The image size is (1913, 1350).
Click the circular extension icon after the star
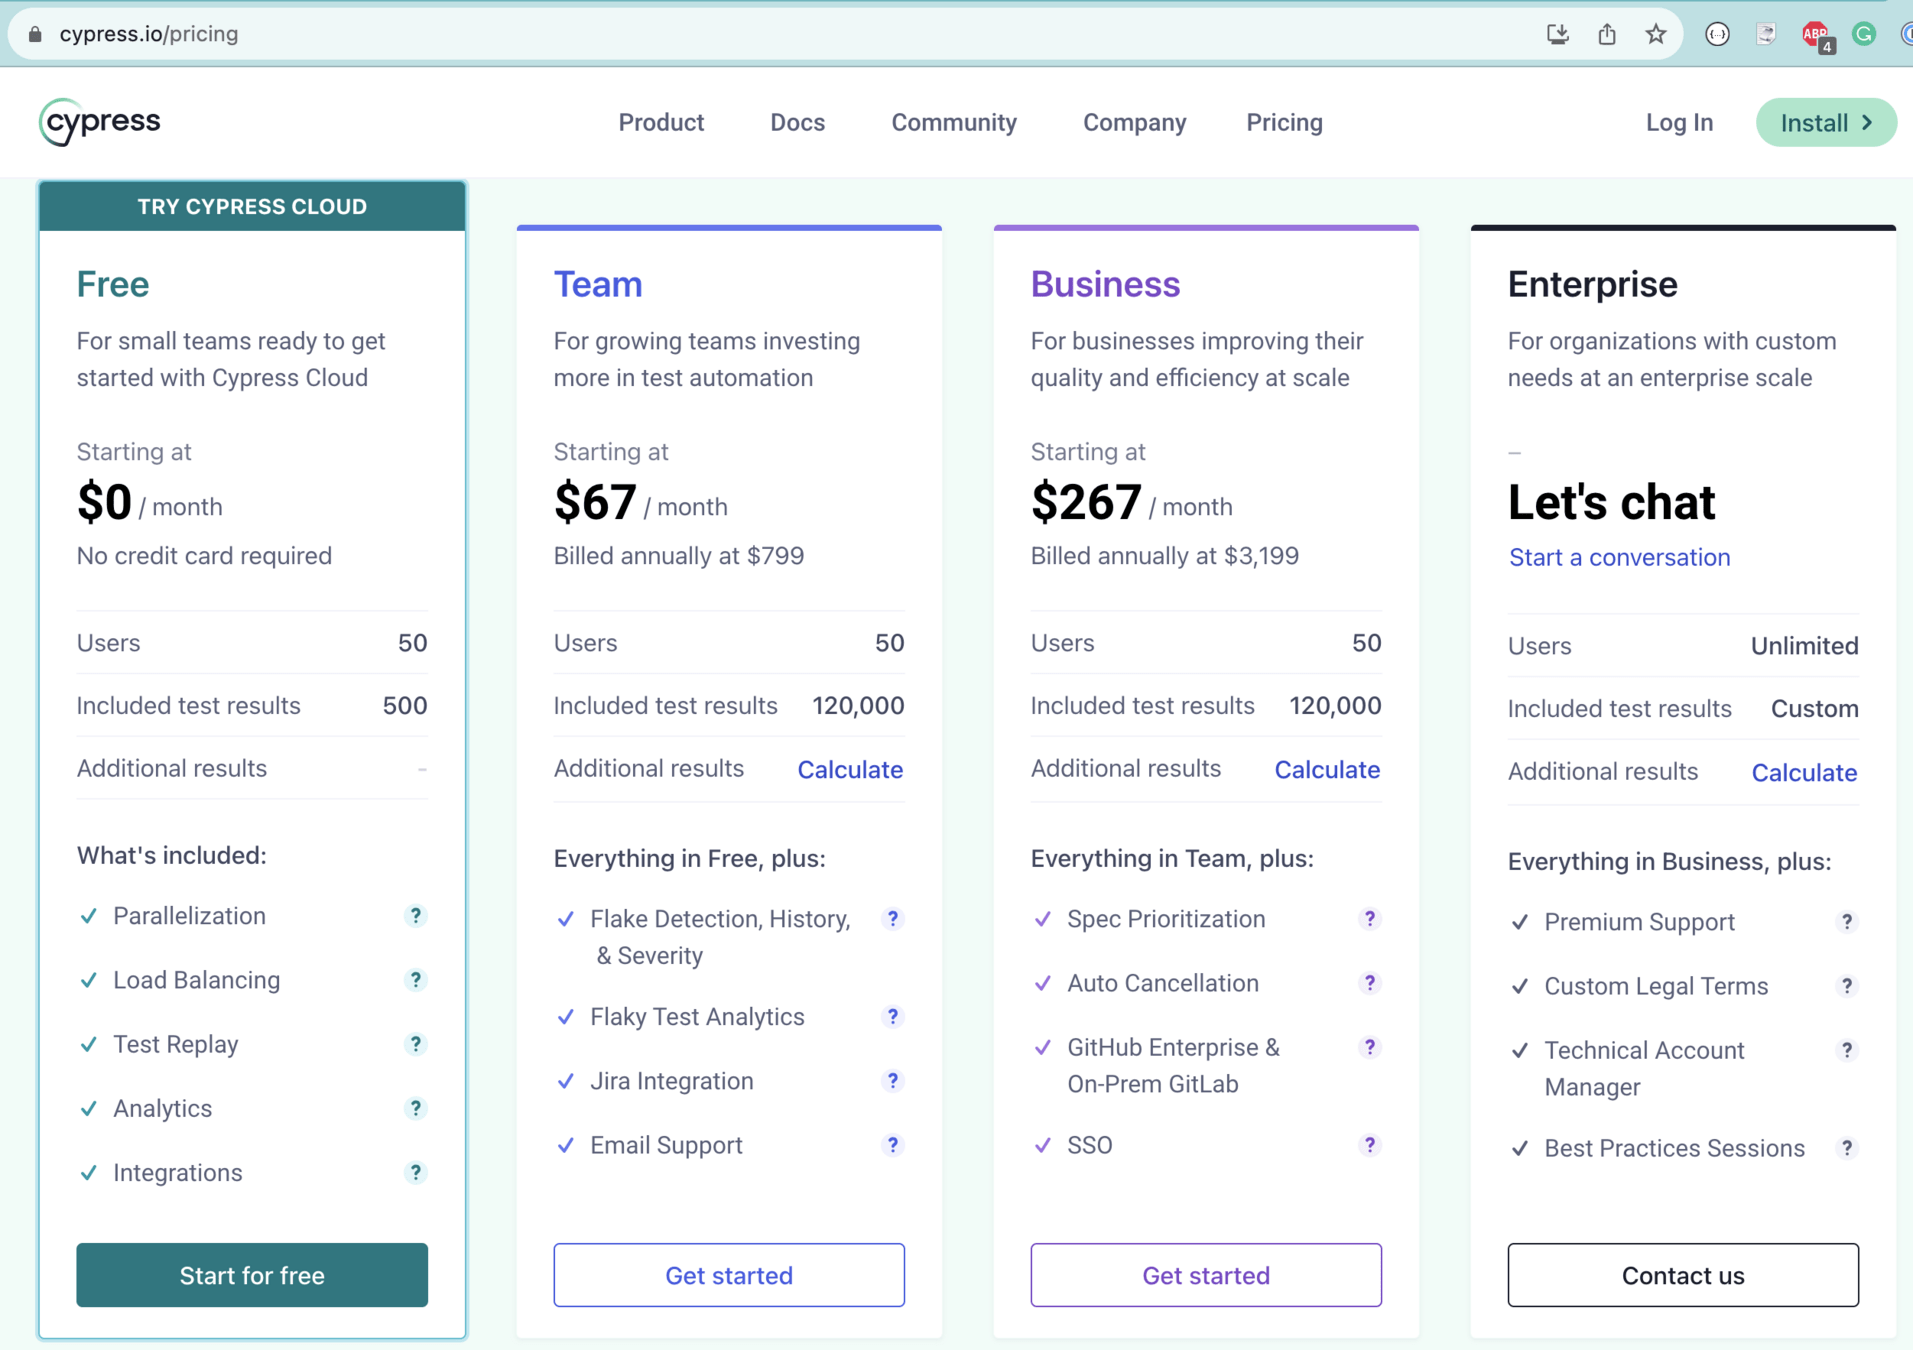tap(1717, 34)
